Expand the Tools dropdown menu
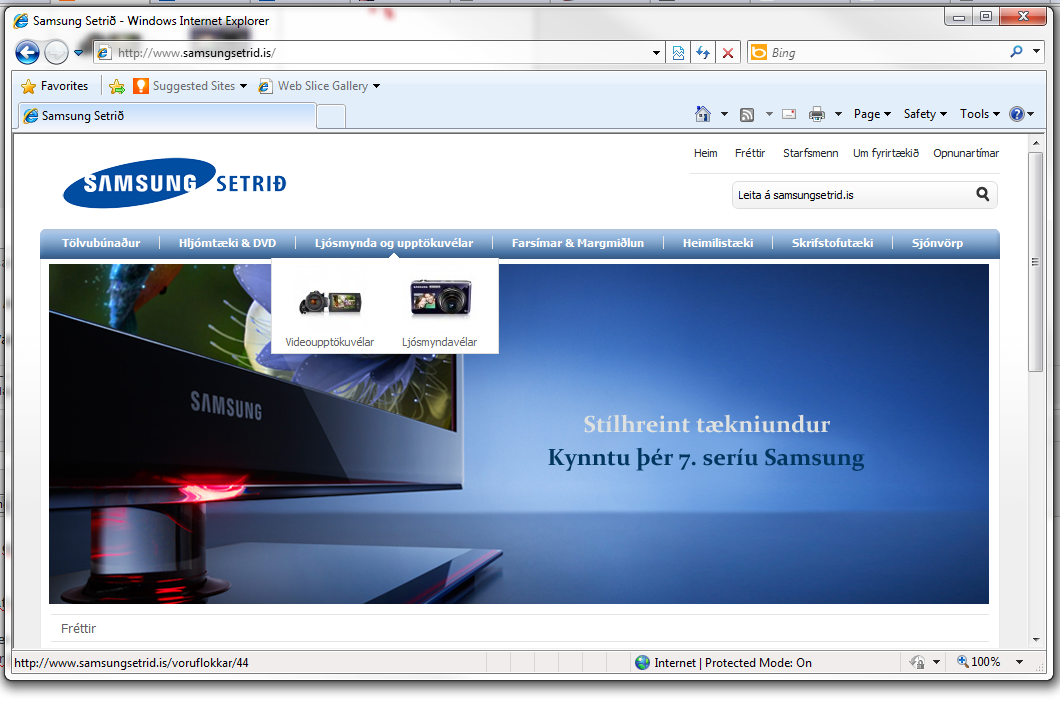This screenshot has width=1060, height=701. point(980,114)
